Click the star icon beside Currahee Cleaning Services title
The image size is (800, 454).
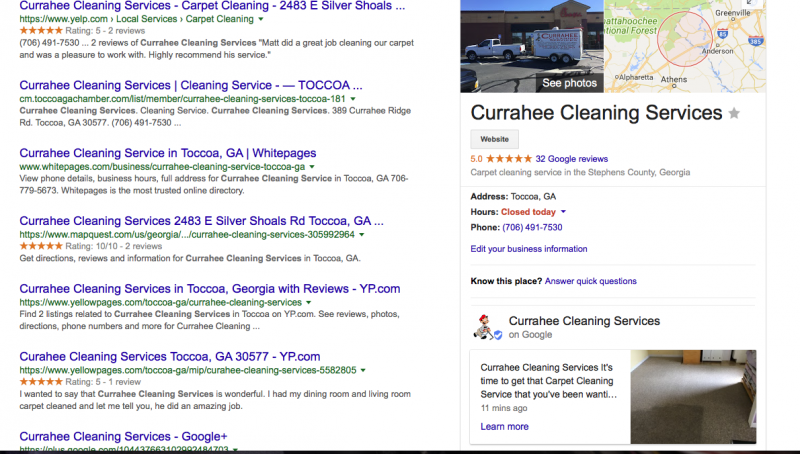[734, 113]
